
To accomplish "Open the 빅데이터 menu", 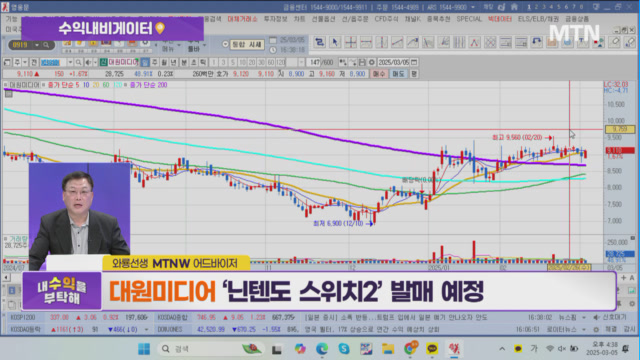I will coord(500,19).
